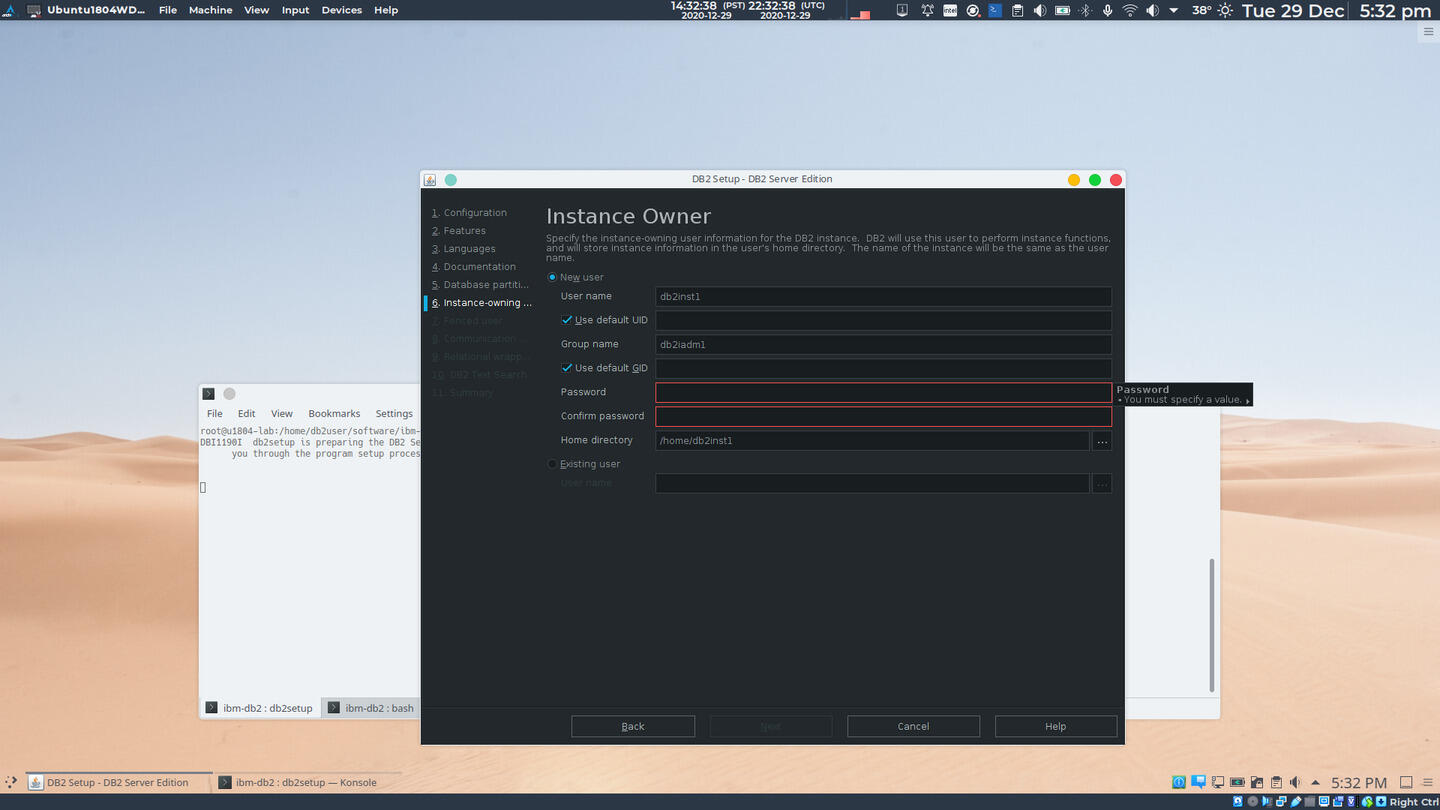1440x810 pixels.
Task: Go to the Features step in sidebar
Action: point(459,231)
